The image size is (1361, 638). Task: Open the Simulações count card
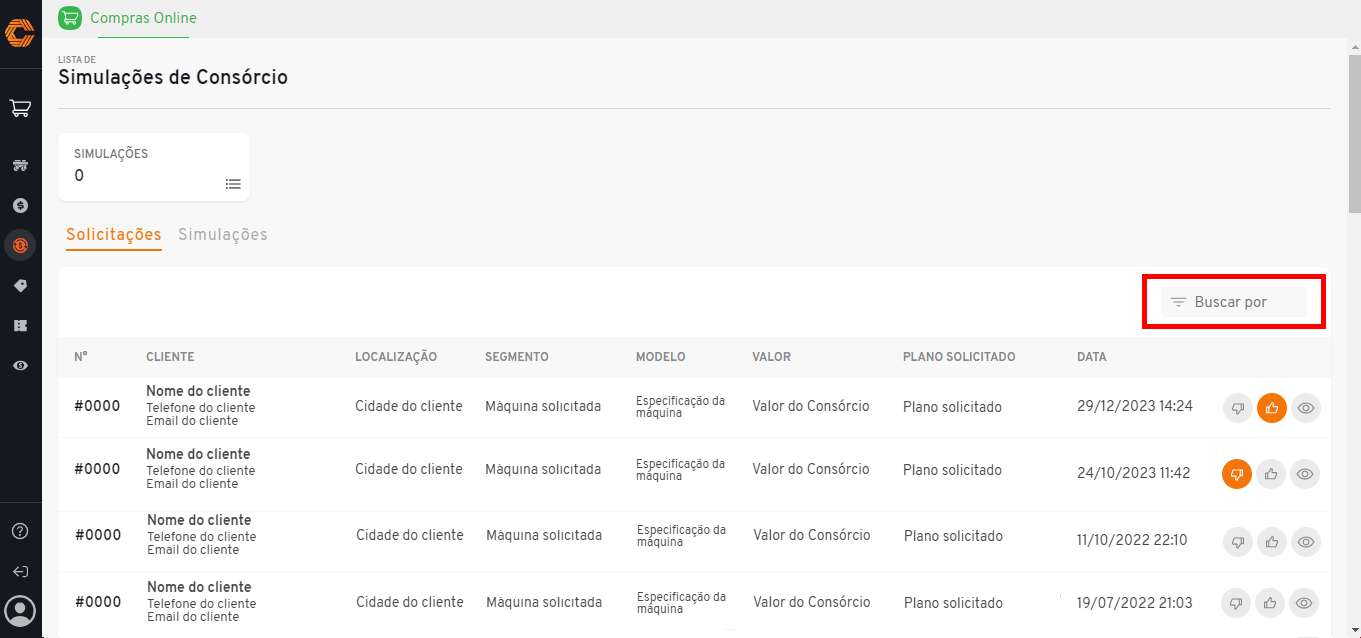coord(154,167)
